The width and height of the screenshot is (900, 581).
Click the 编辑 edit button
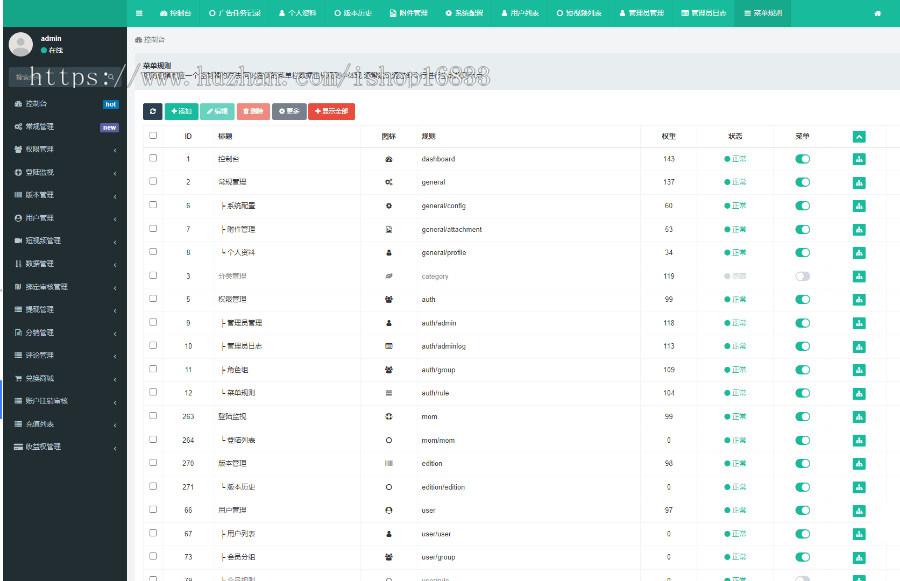point(218,111)
